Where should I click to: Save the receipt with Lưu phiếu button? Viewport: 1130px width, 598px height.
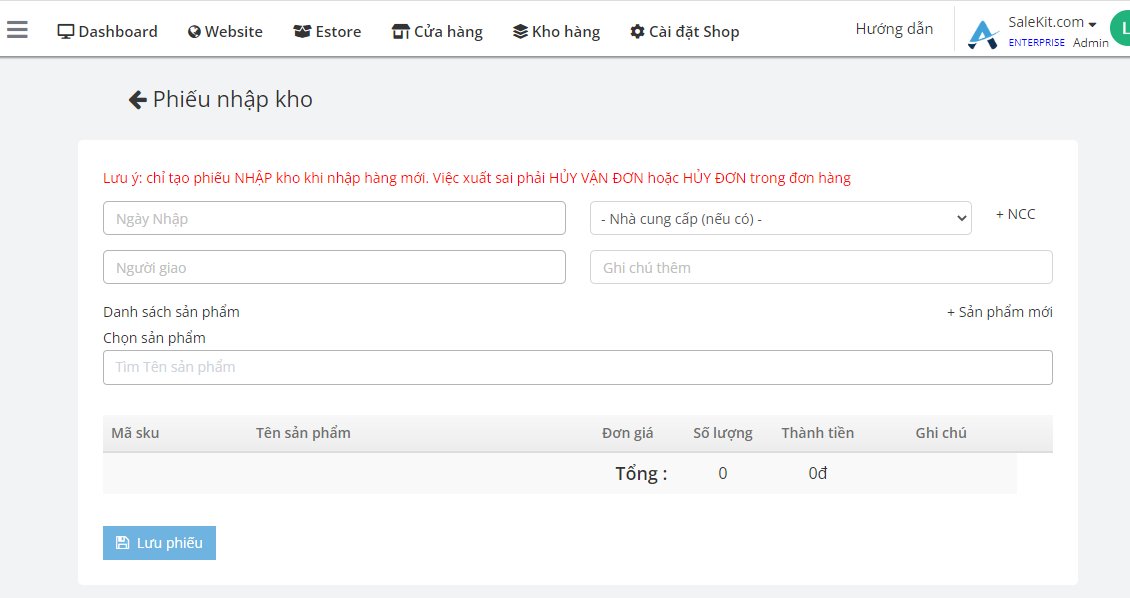click(159, 543)
